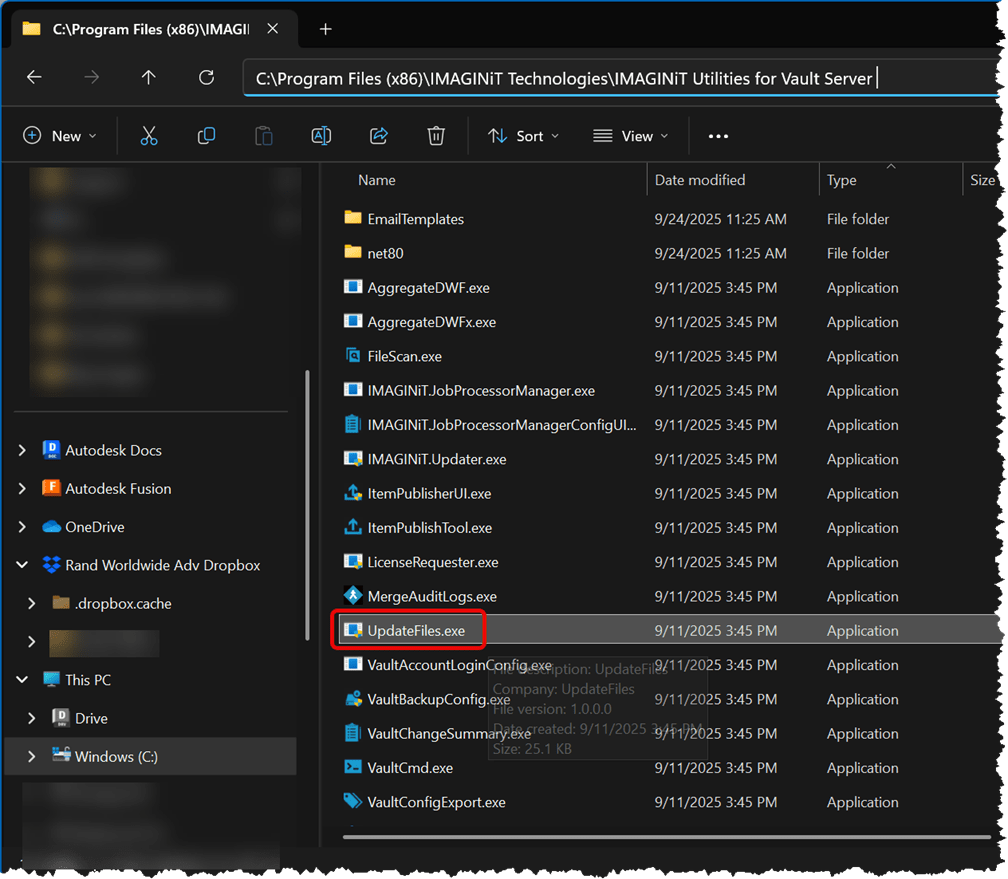Open the Sort dropdown menu
The width and height of the screenshot is (1008, 879).
(524, 136)
